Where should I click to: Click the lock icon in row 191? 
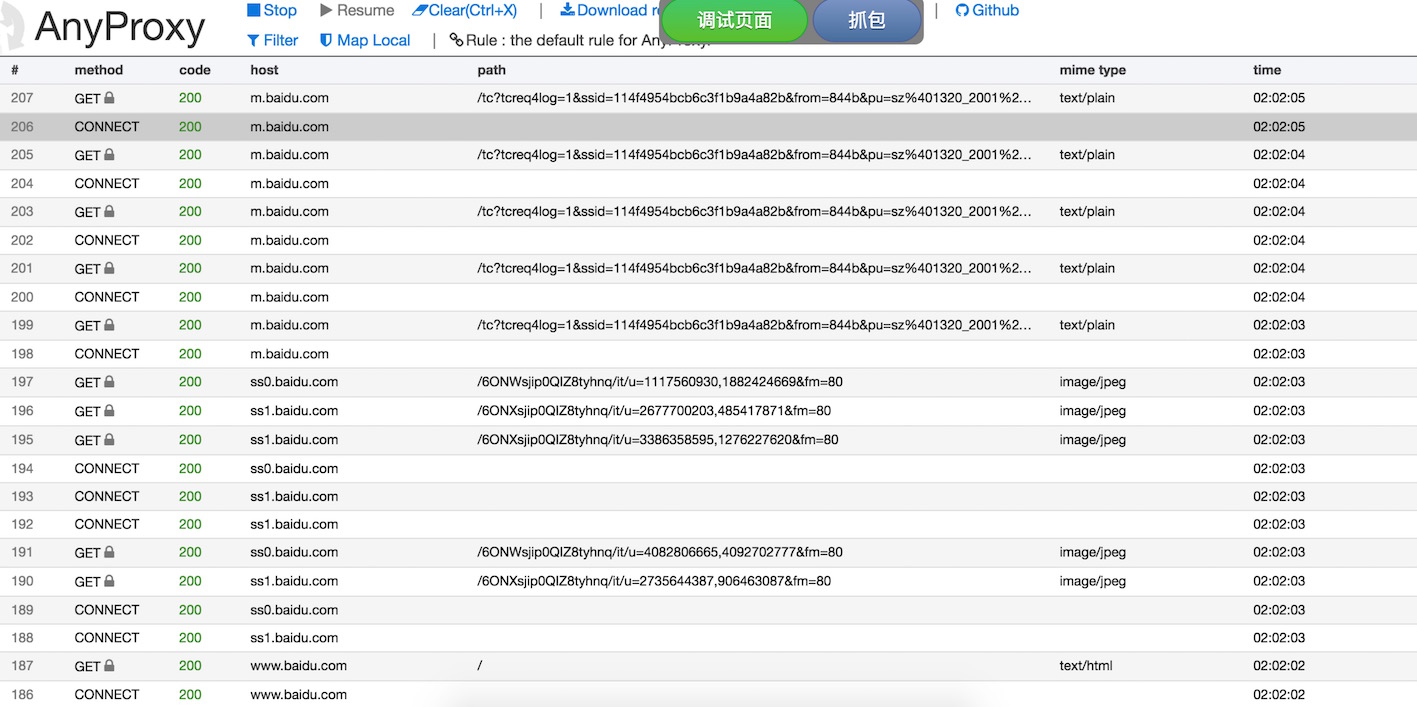[110, 552]
